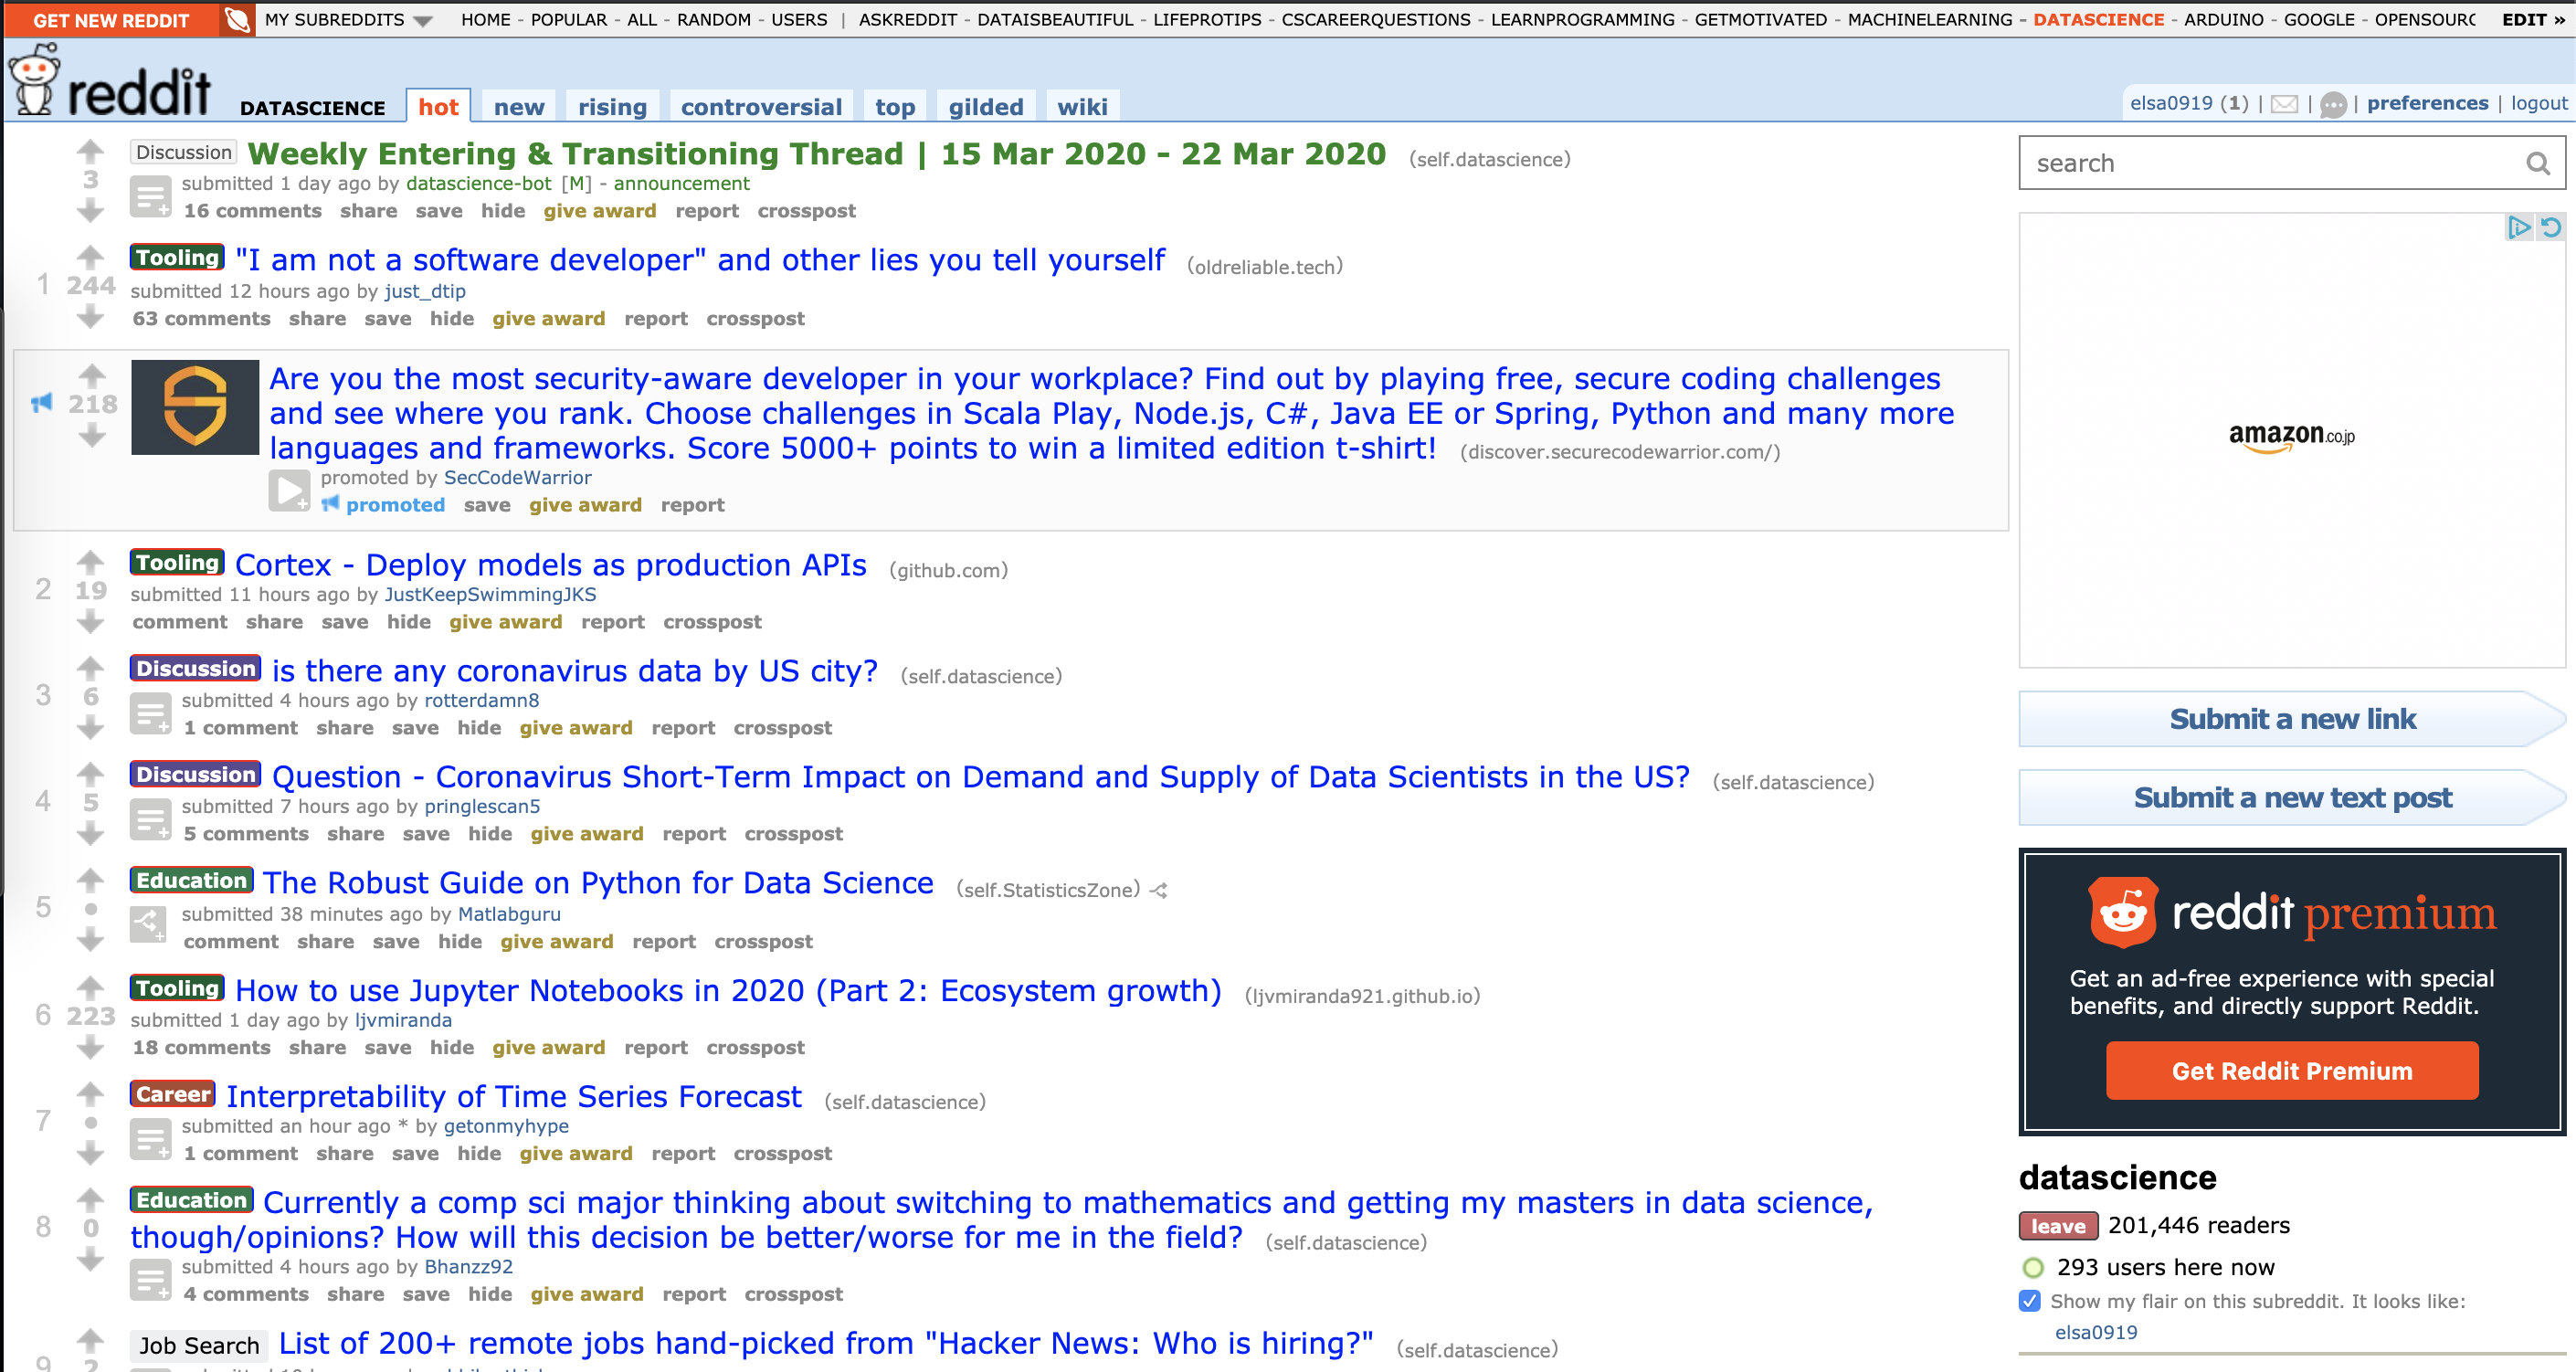Click the leave subreddit button
This screenshot has width=2576, height=1372.
(x=2058, y=1226)
